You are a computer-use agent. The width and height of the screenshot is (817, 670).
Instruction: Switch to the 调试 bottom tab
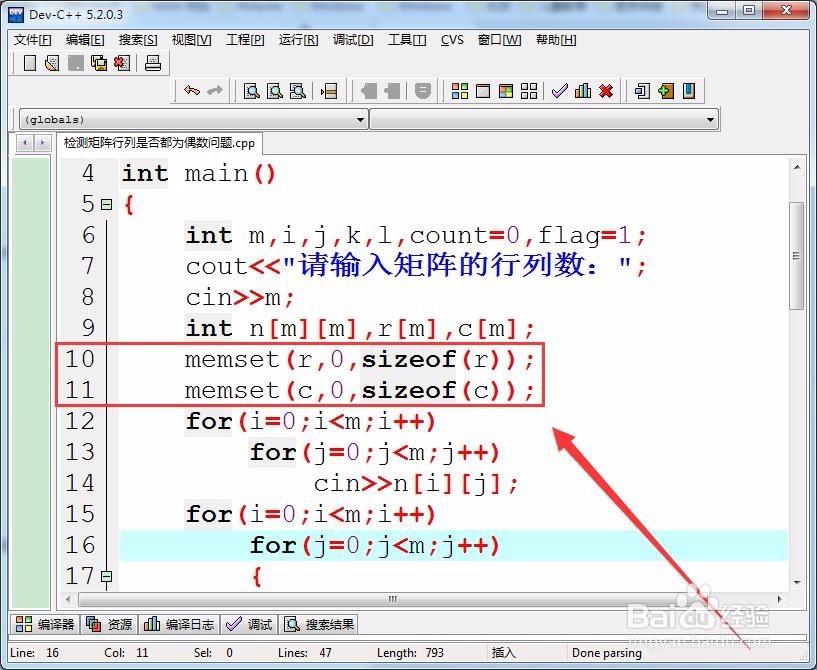click(x=249, y=624)
